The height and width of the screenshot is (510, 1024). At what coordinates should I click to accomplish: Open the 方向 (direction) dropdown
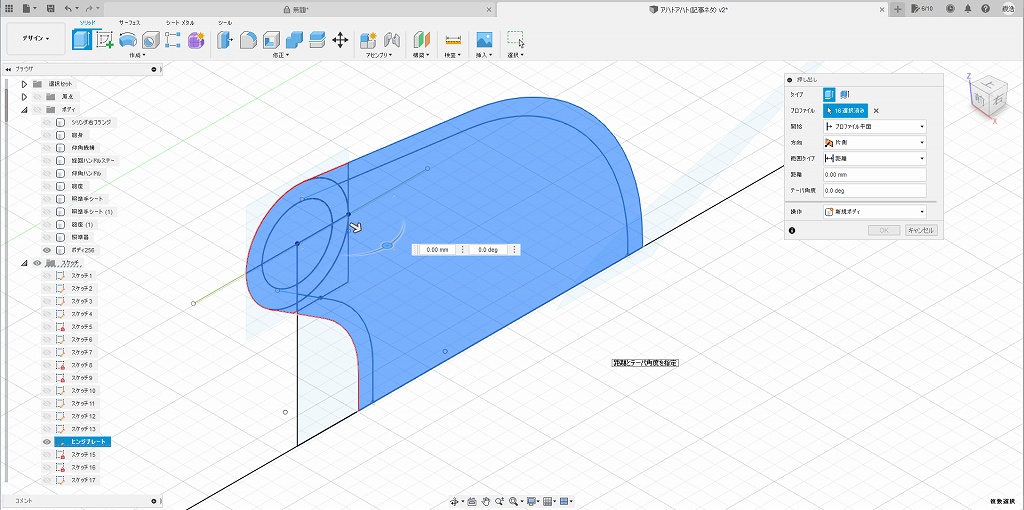click(874, 143)
